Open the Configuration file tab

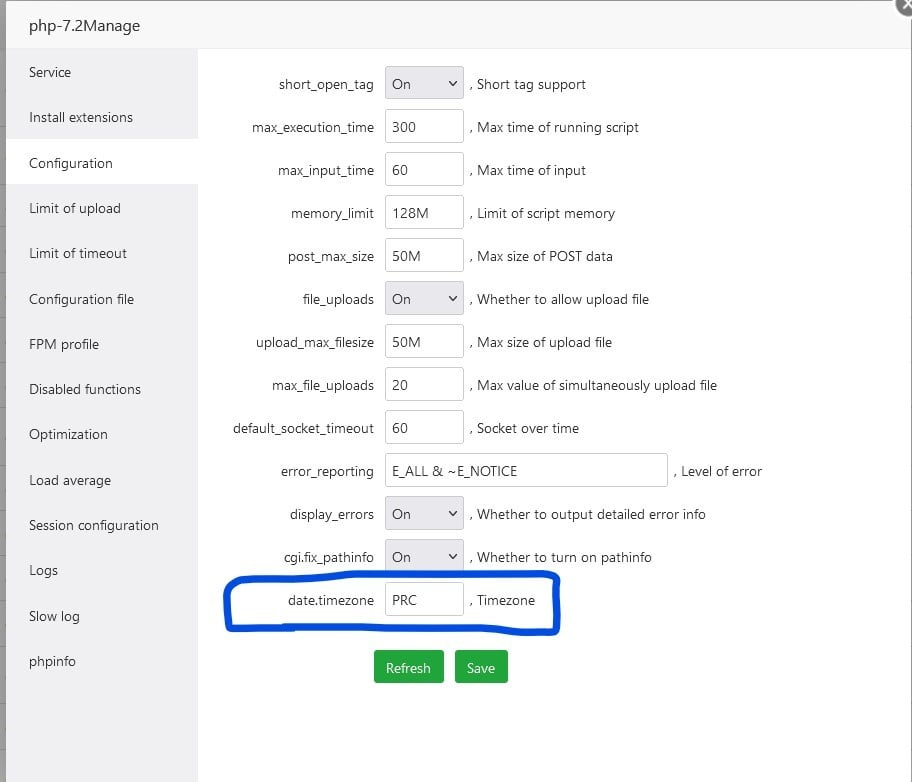pyautogui.click(x=81, y=299)
